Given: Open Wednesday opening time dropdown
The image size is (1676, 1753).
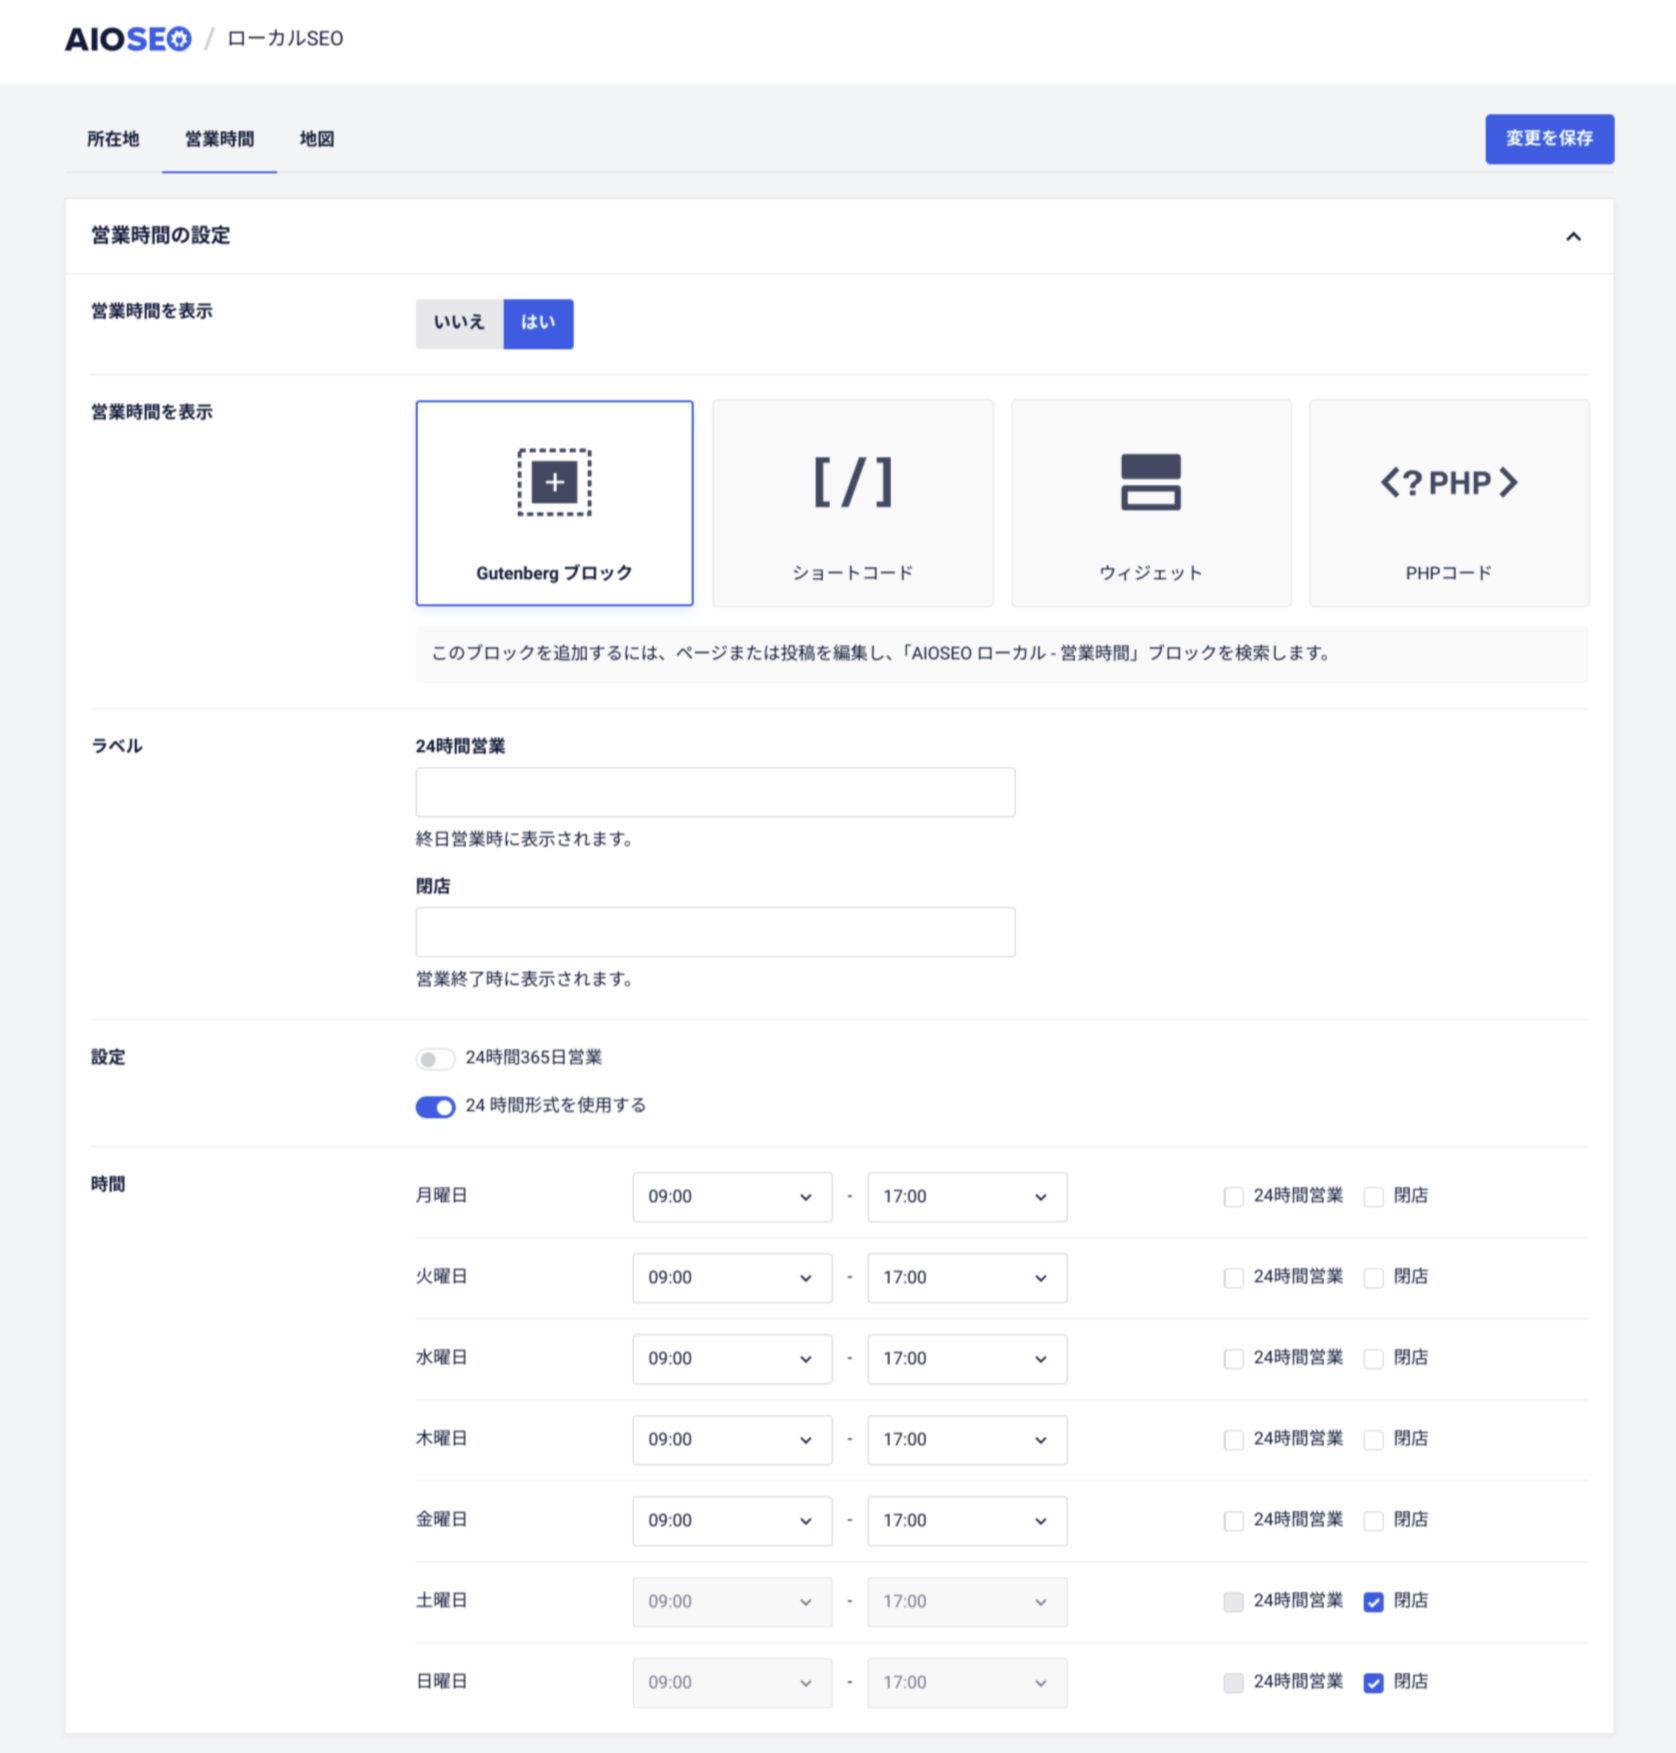Looking at the screenshot, I should click(732, 1359).
